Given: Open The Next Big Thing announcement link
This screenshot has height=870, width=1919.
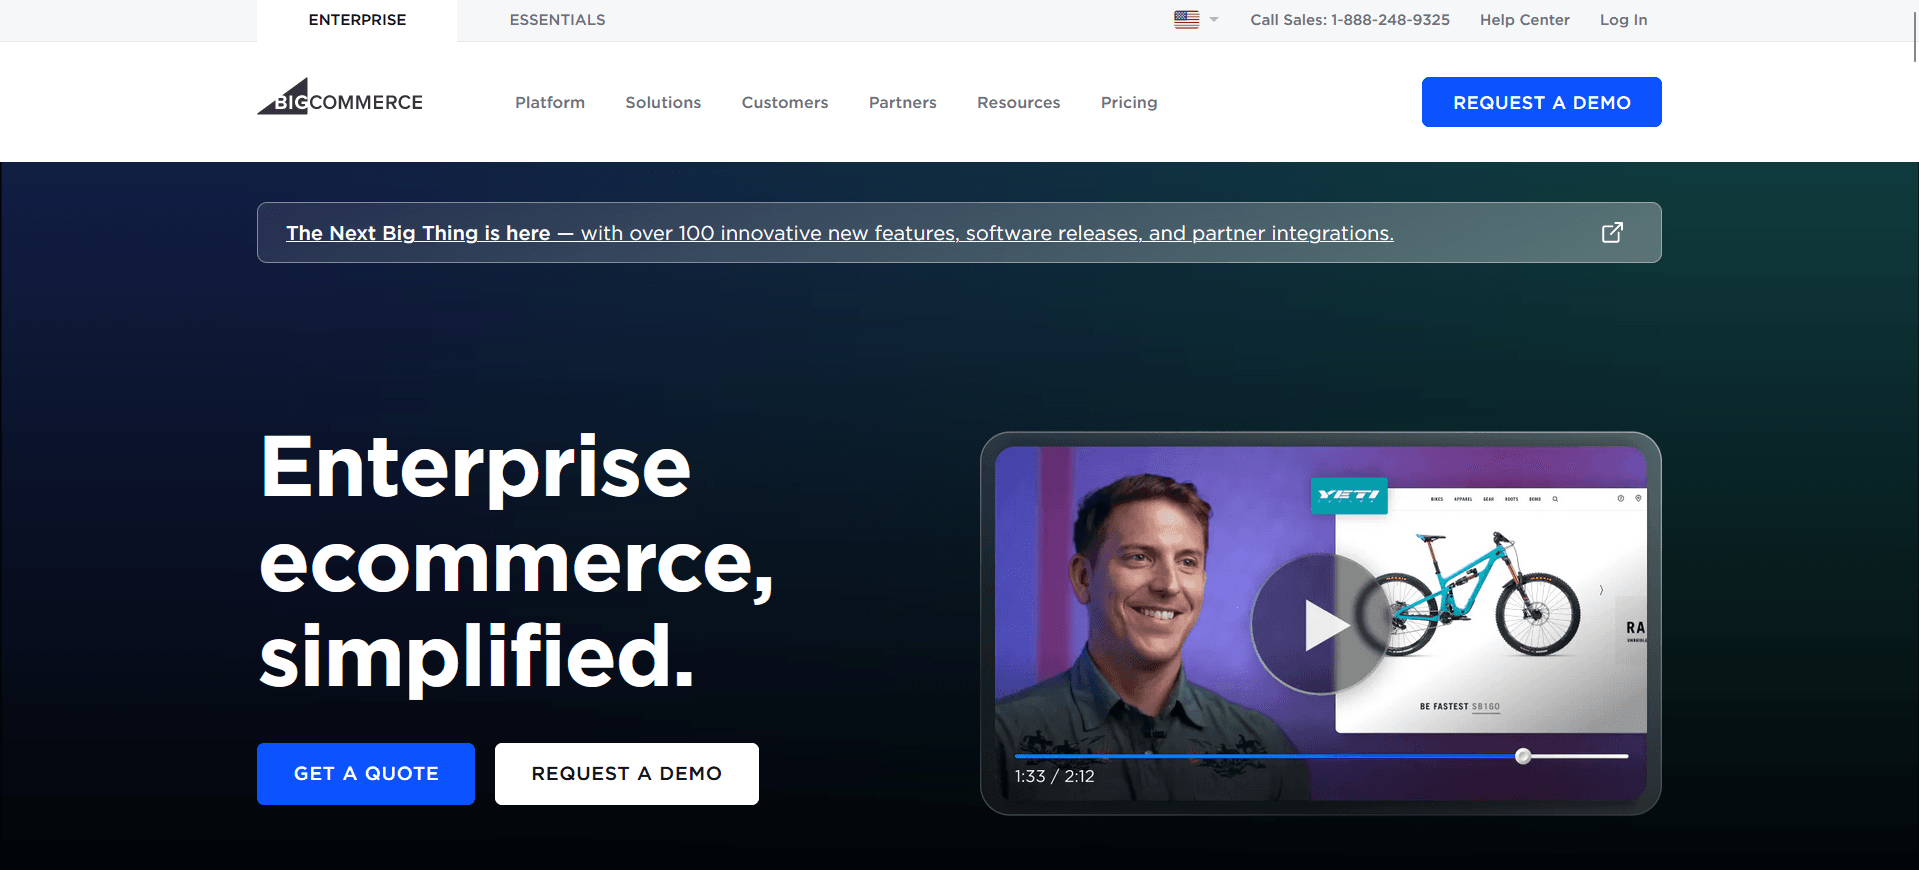Looking at the screenshot, I should [839, 233].
